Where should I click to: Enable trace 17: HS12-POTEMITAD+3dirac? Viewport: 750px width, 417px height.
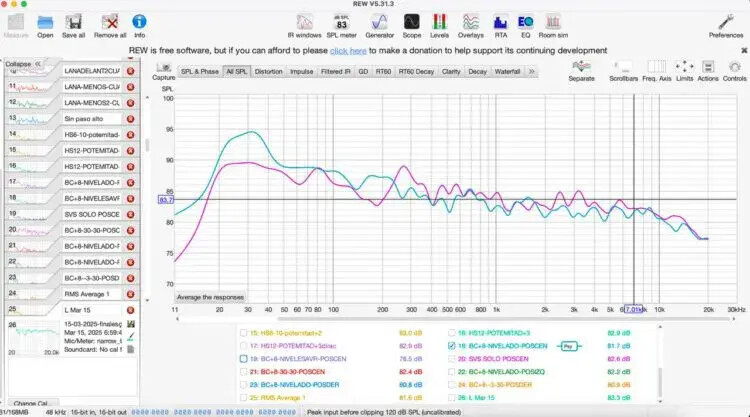click(x=243, y=346)
